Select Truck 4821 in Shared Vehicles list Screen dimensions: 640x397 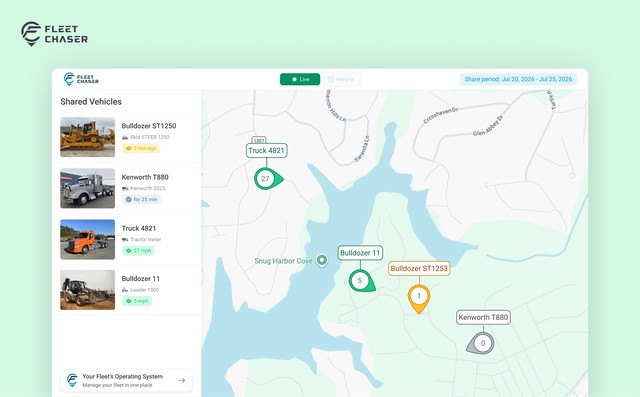127,240
